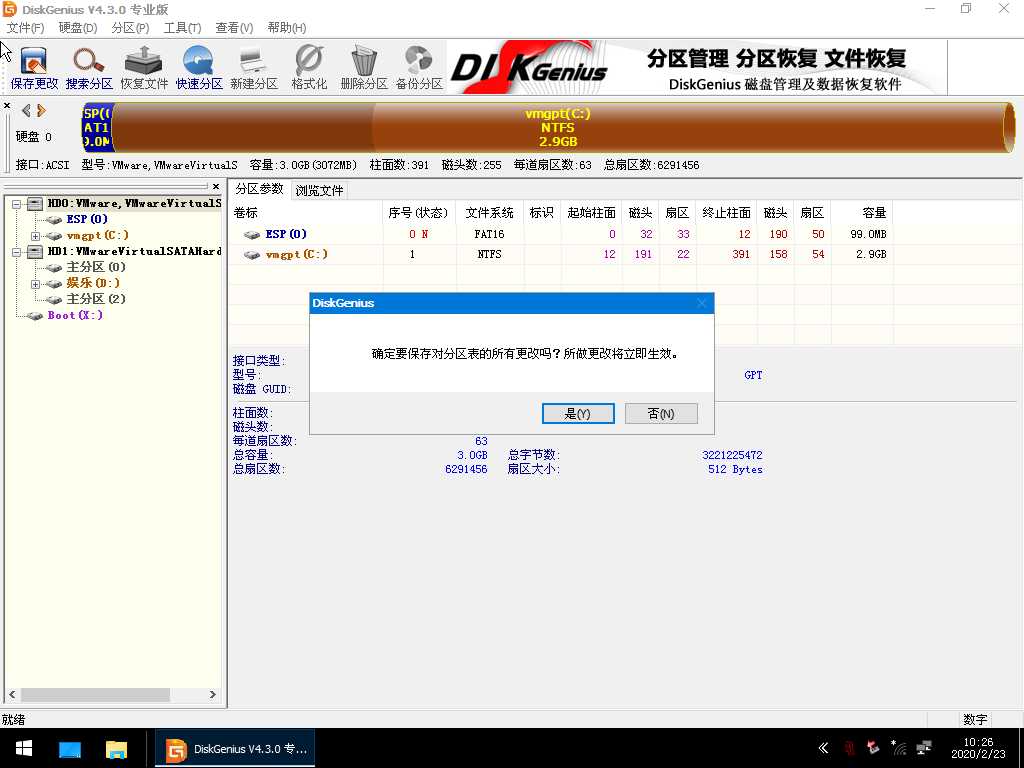
Task: Select ESP(0) in the disk tree
Action: click(87, 219)
